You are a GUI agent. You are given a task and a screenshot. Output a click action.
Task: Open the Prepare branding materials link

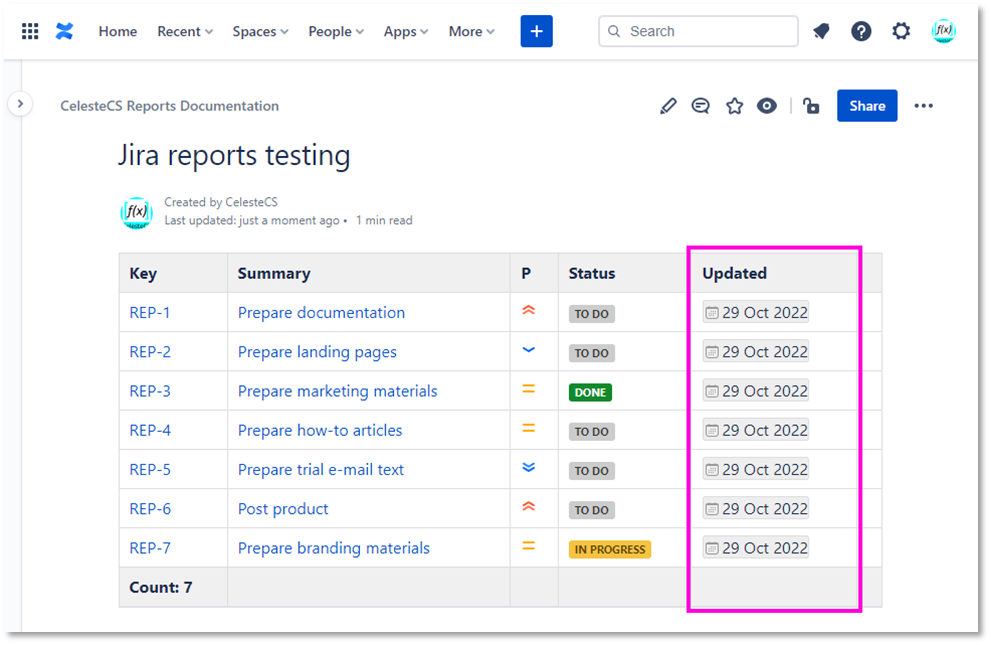point(334,548)
